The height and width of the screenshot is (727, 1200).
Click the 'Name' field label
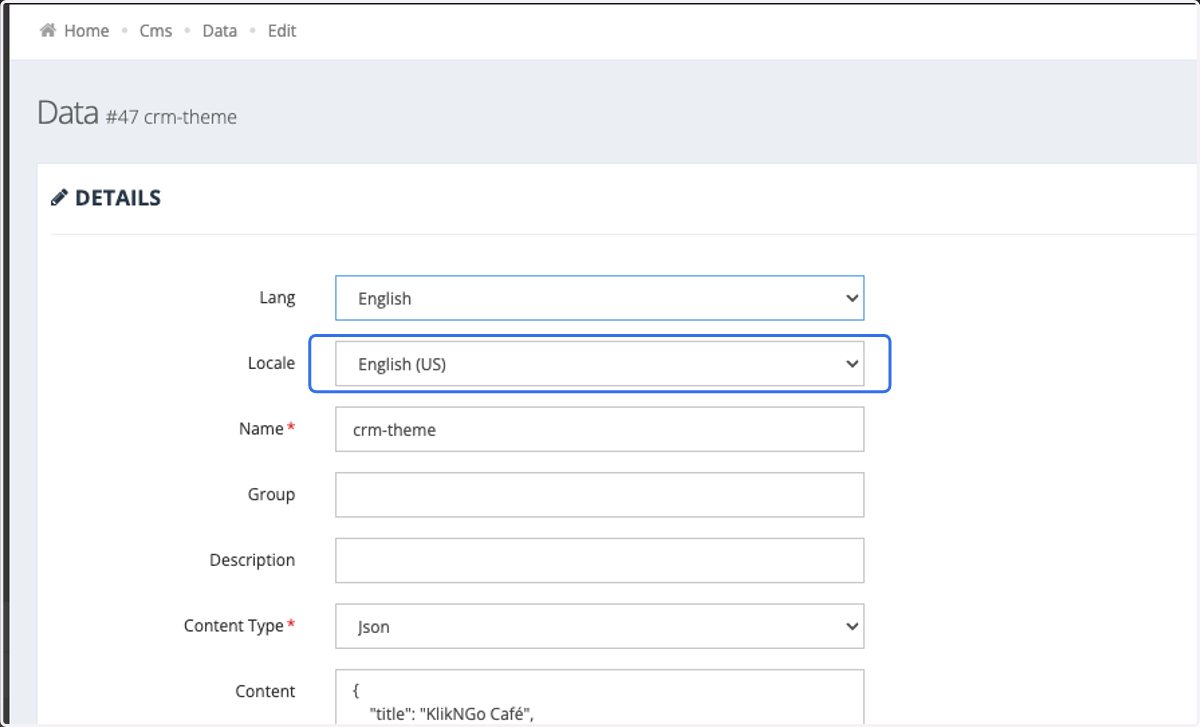tap(261, 429)
